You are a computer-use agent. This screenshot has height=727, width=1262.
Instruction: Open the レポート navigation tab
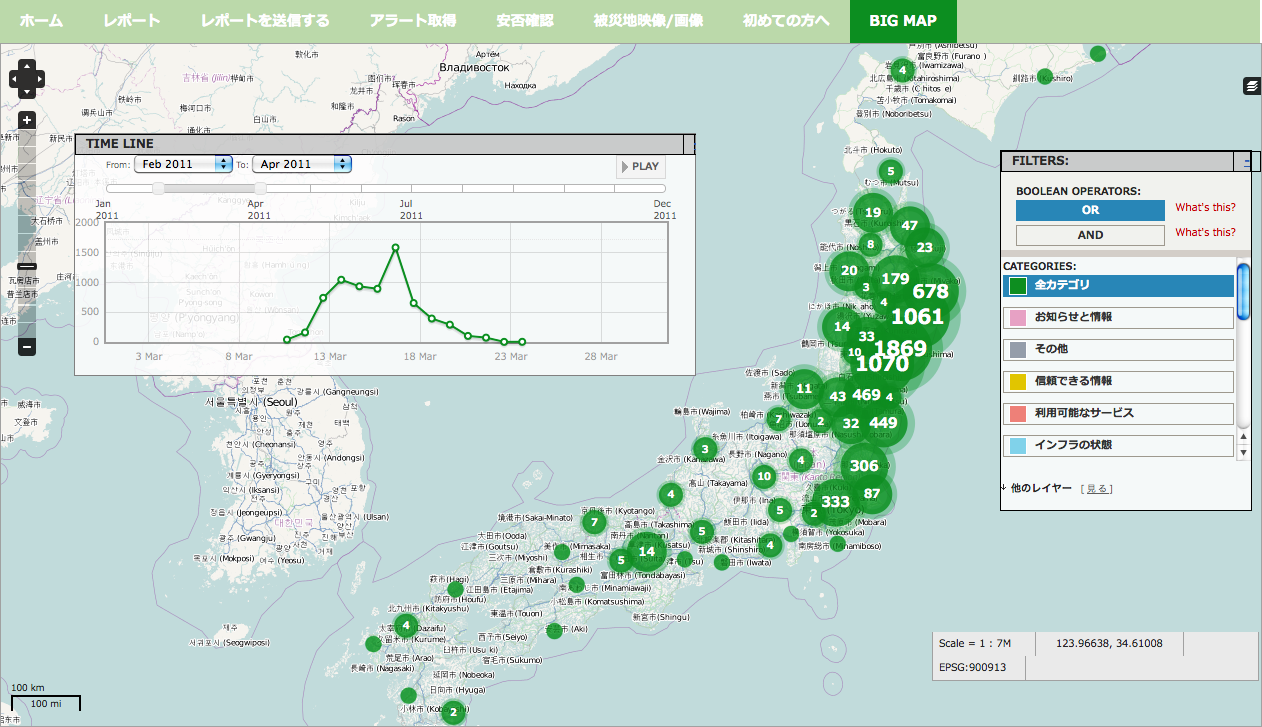(x=132, y=21)
